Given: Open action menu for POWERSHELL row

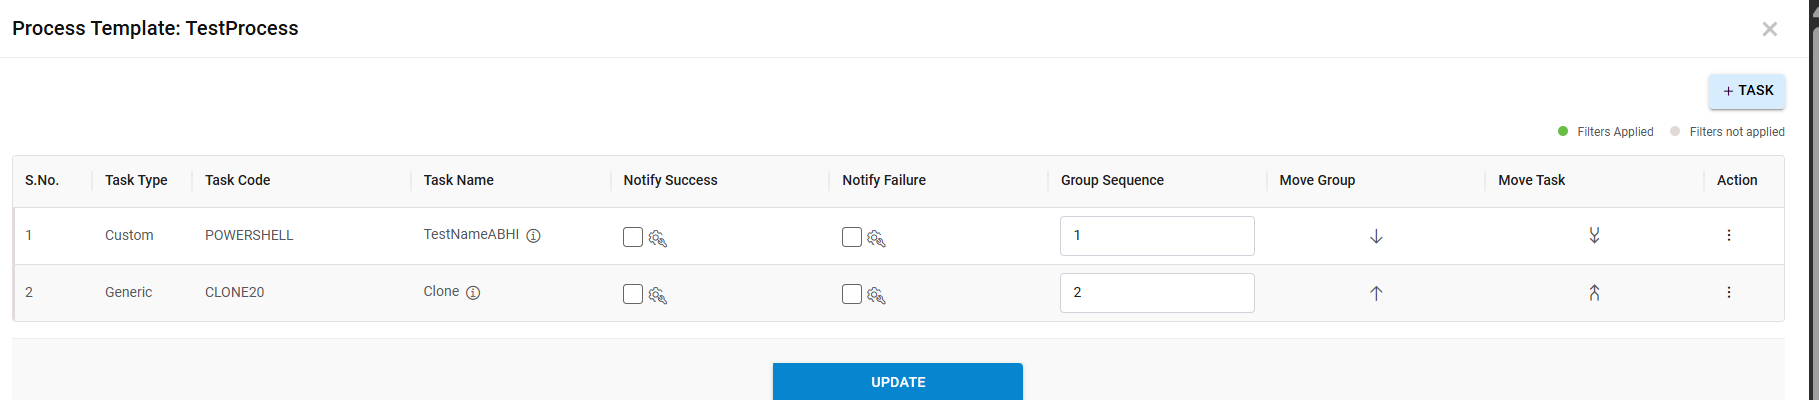Looking at the screenshot, I should pyautogui.click(x=1728, y=236).
